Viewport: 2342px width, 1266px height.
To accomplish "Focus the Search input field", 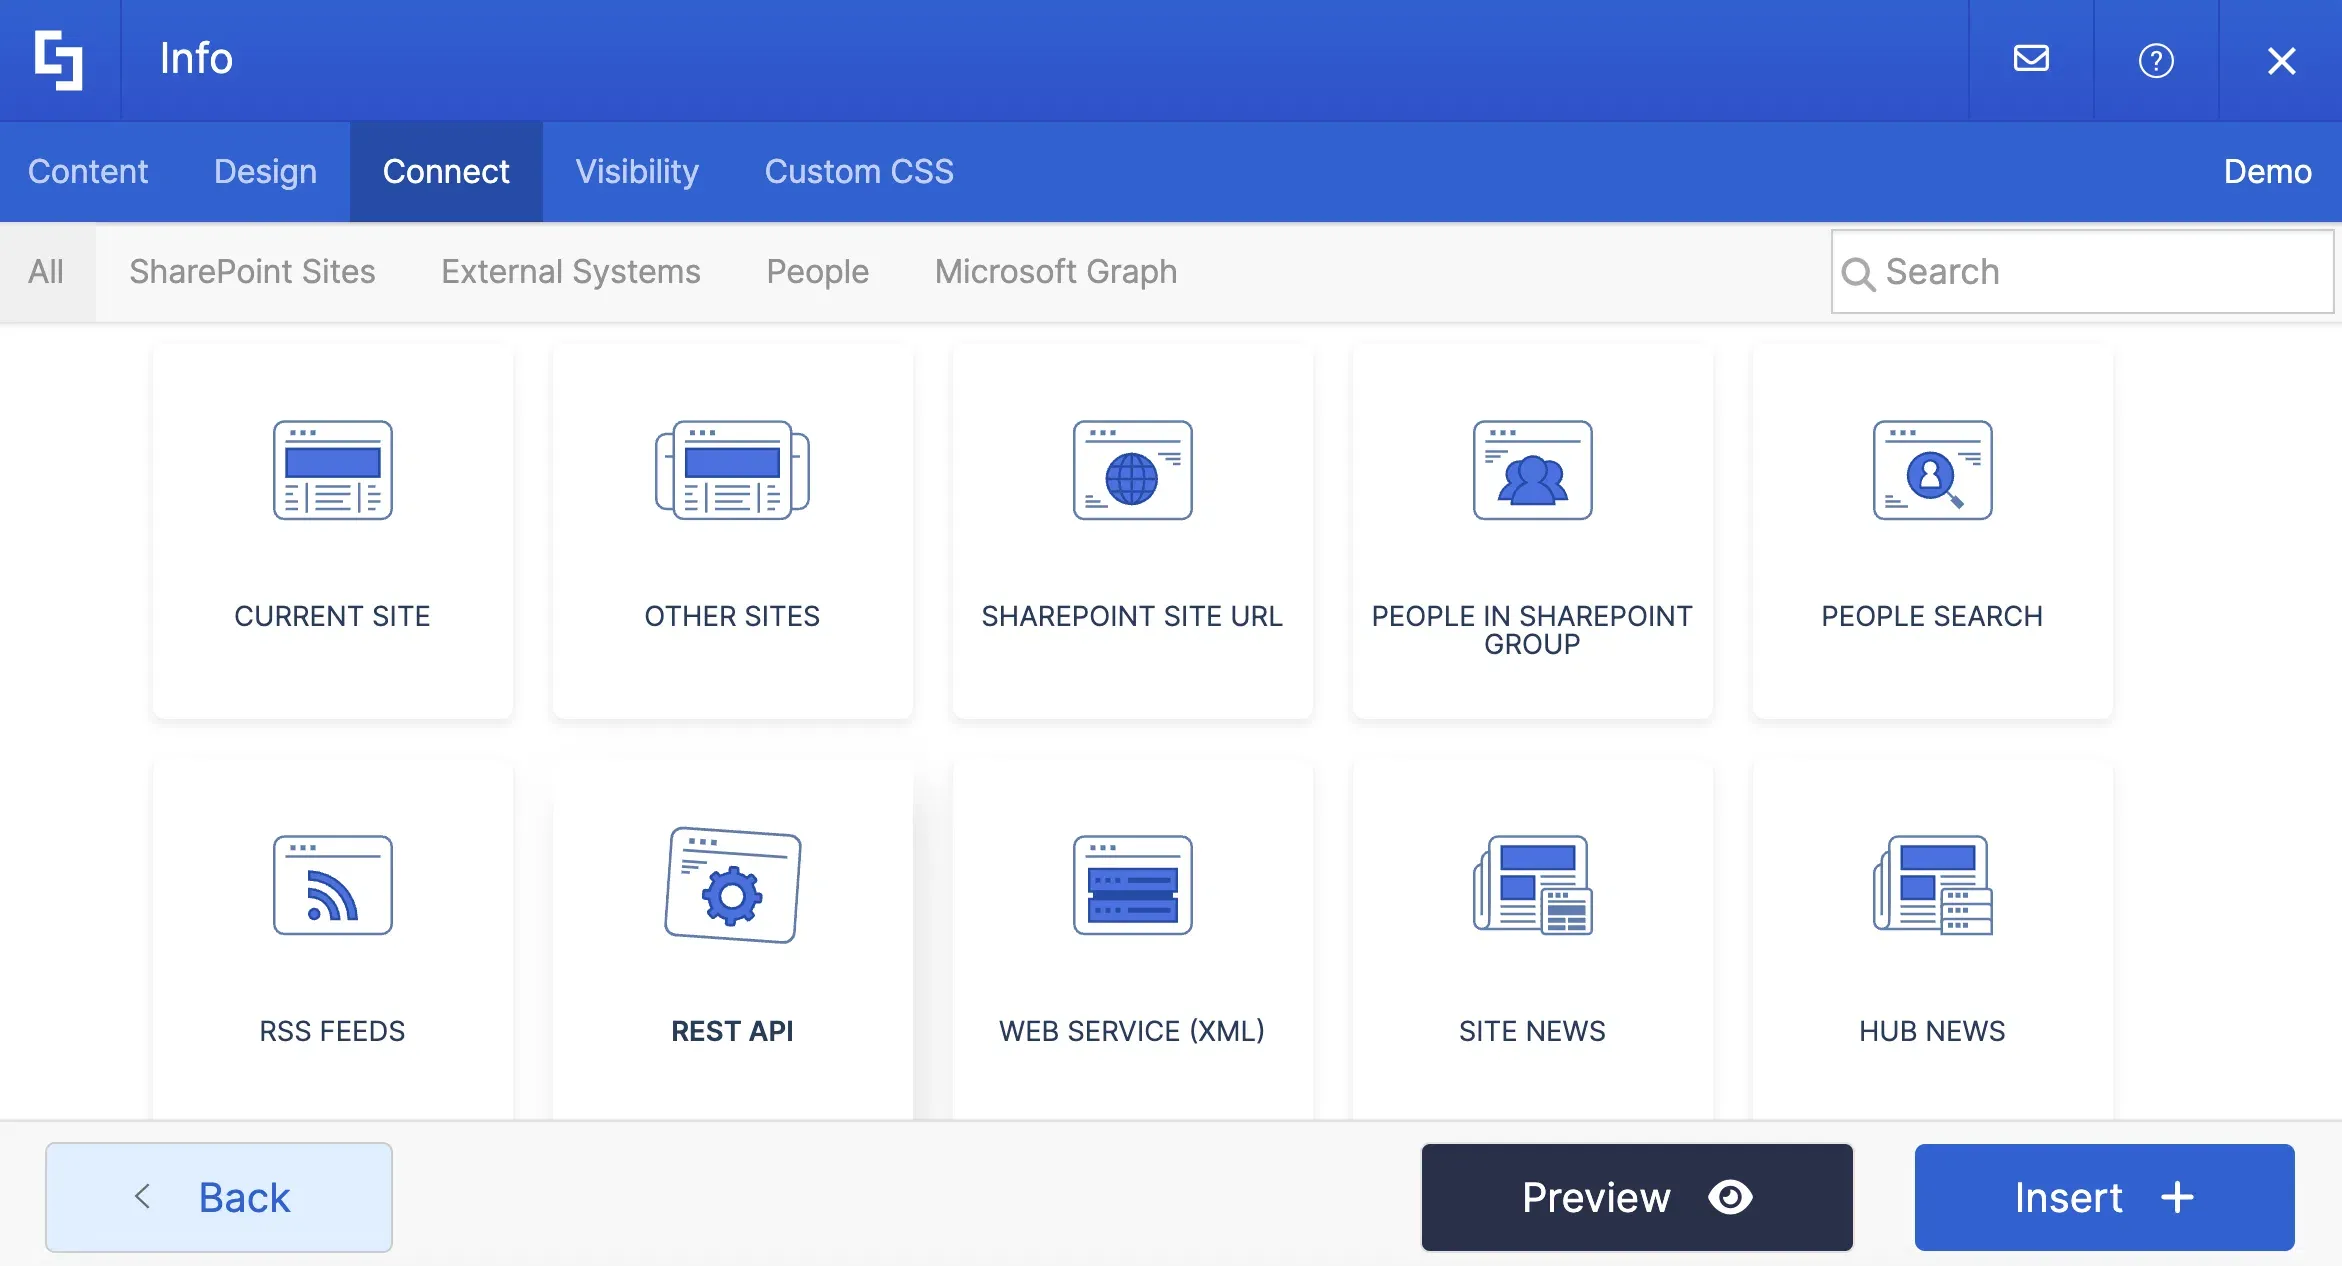I will [x=2082, y=272].
